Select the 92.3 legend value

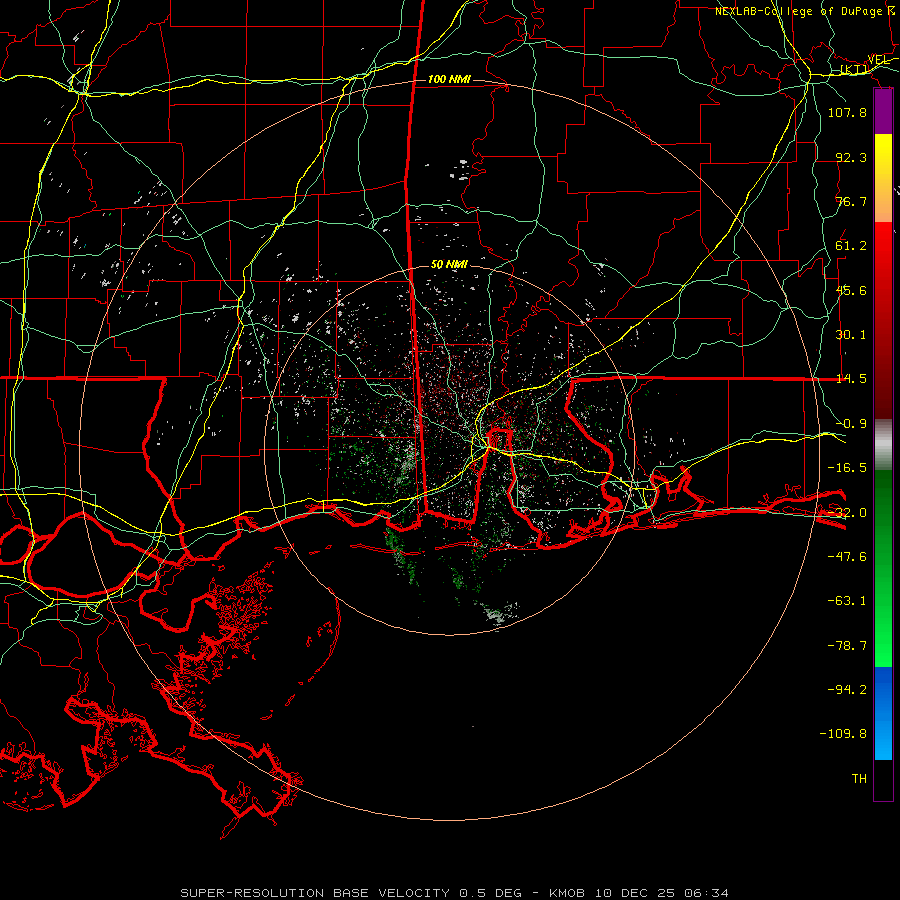851,157
